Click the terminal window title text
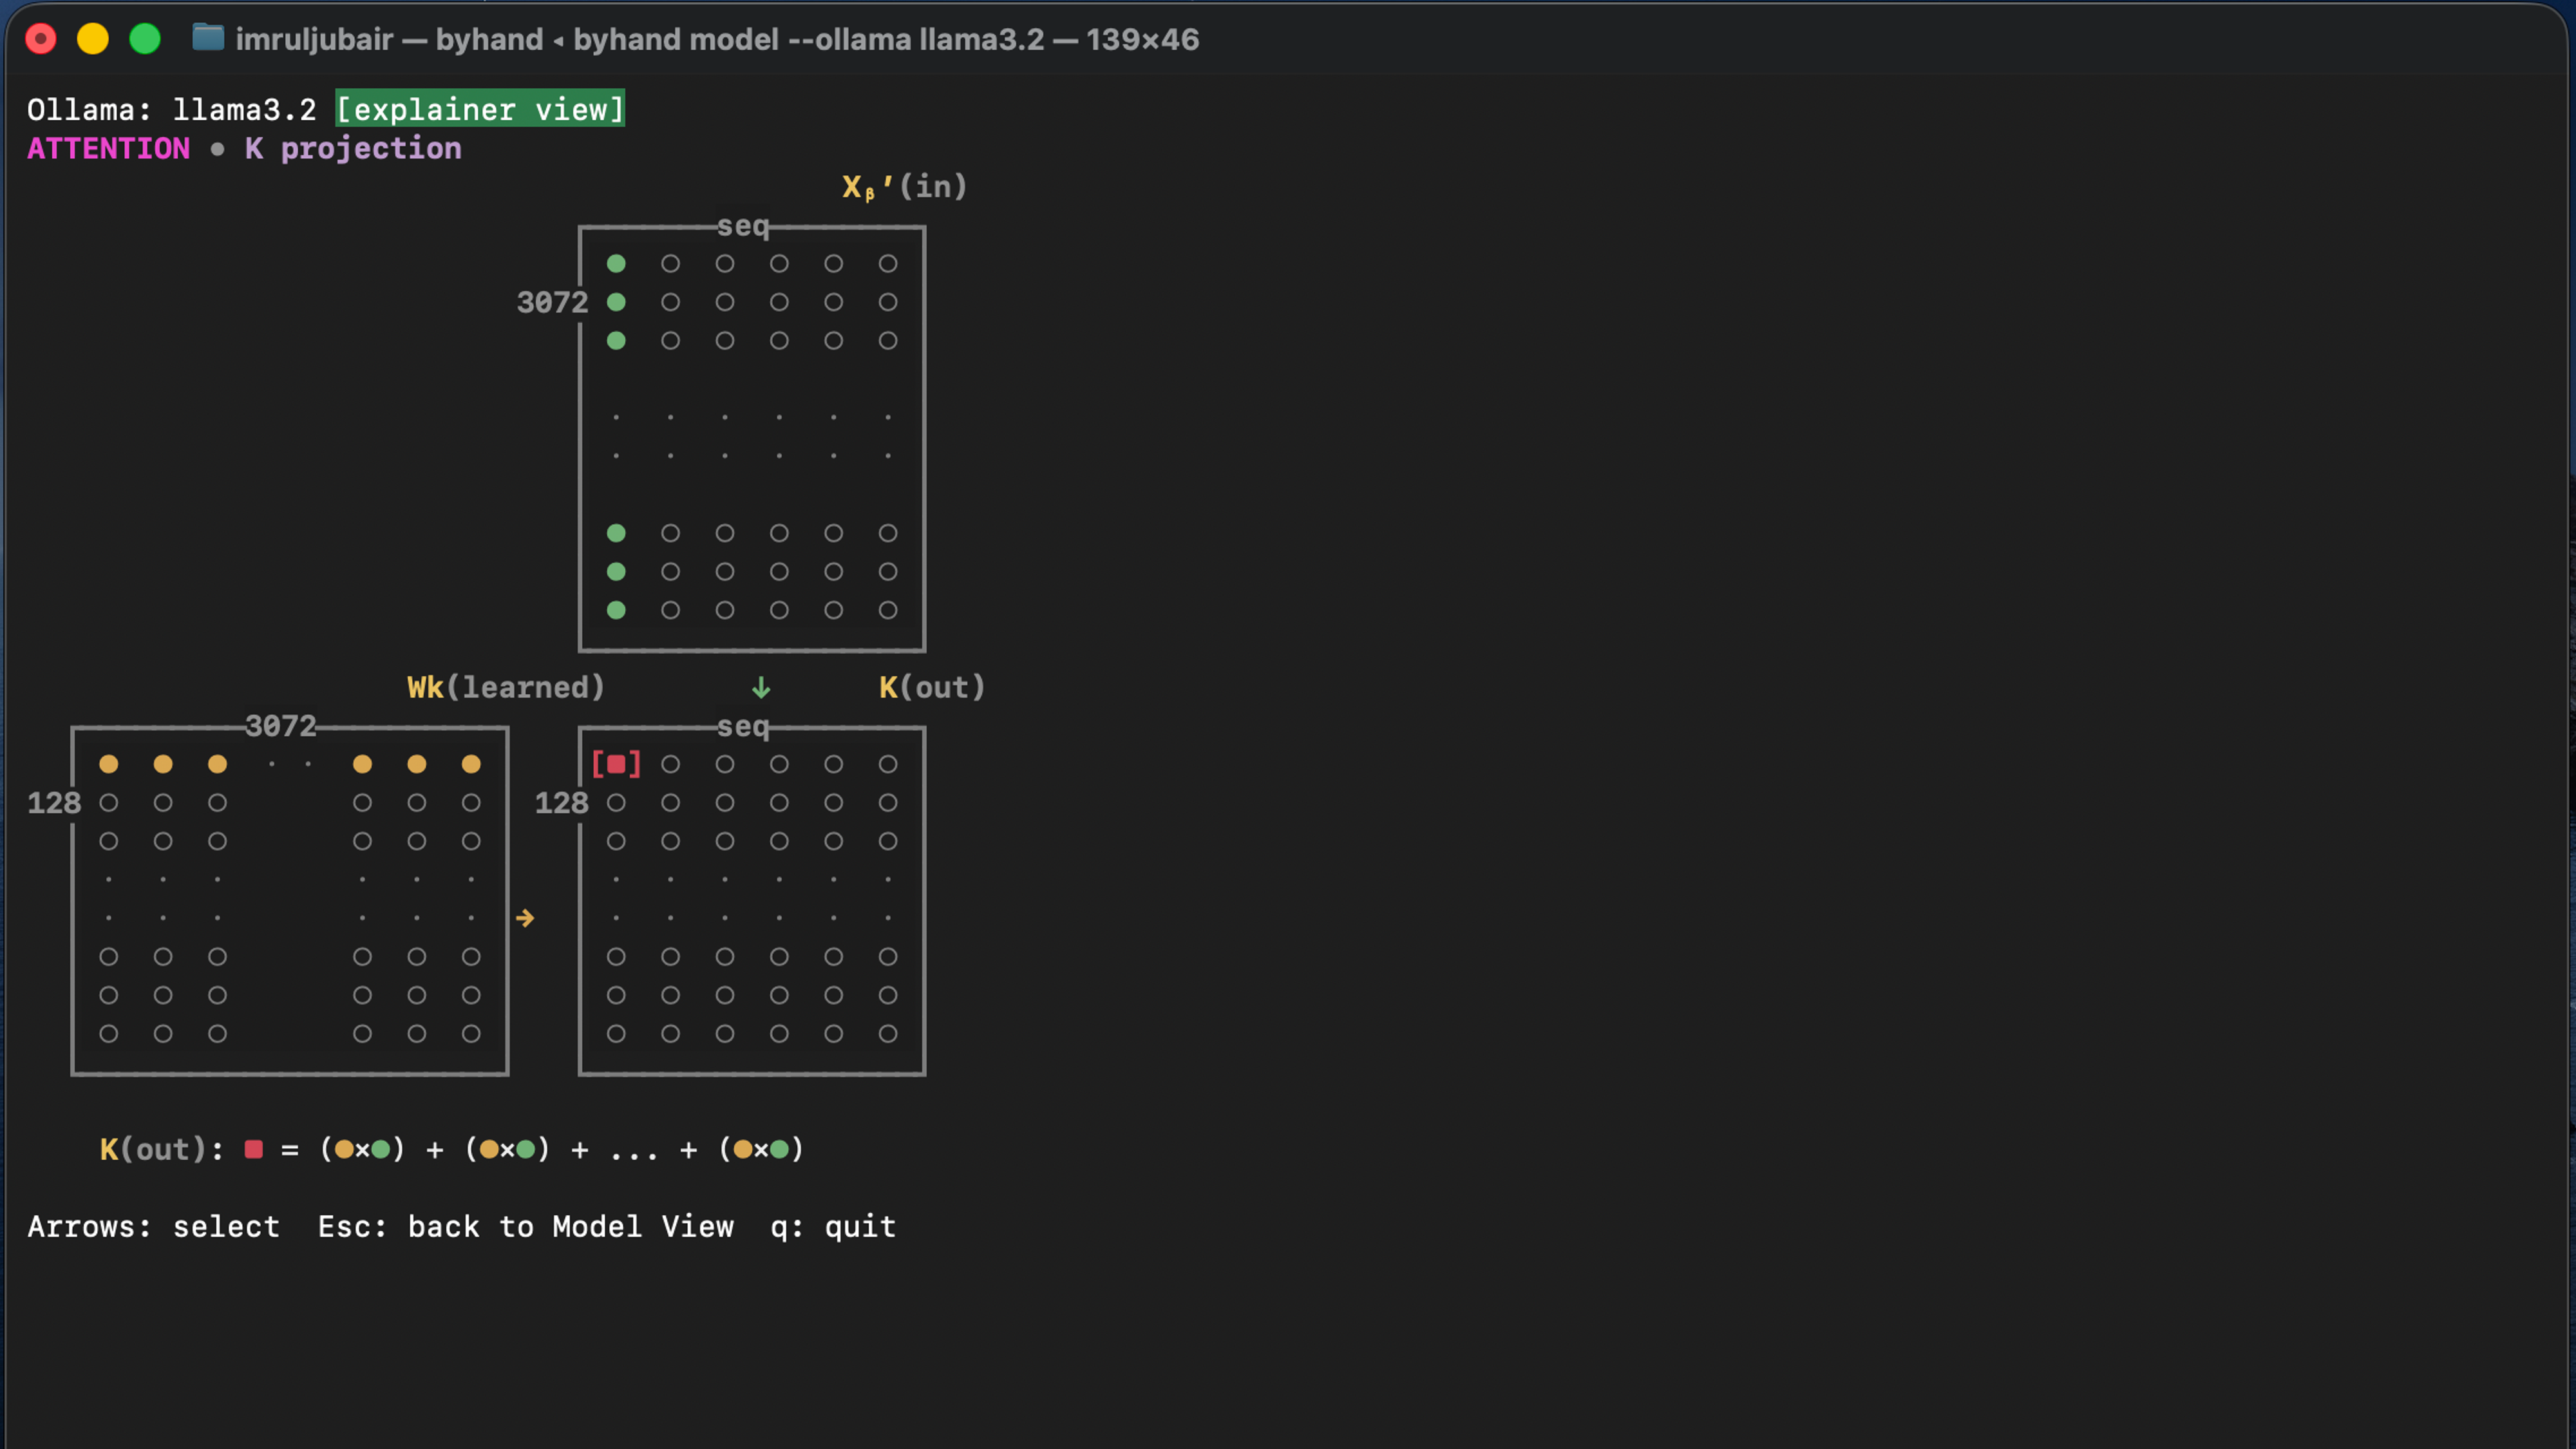The image size is (2576, 1449). click(717, 39)
